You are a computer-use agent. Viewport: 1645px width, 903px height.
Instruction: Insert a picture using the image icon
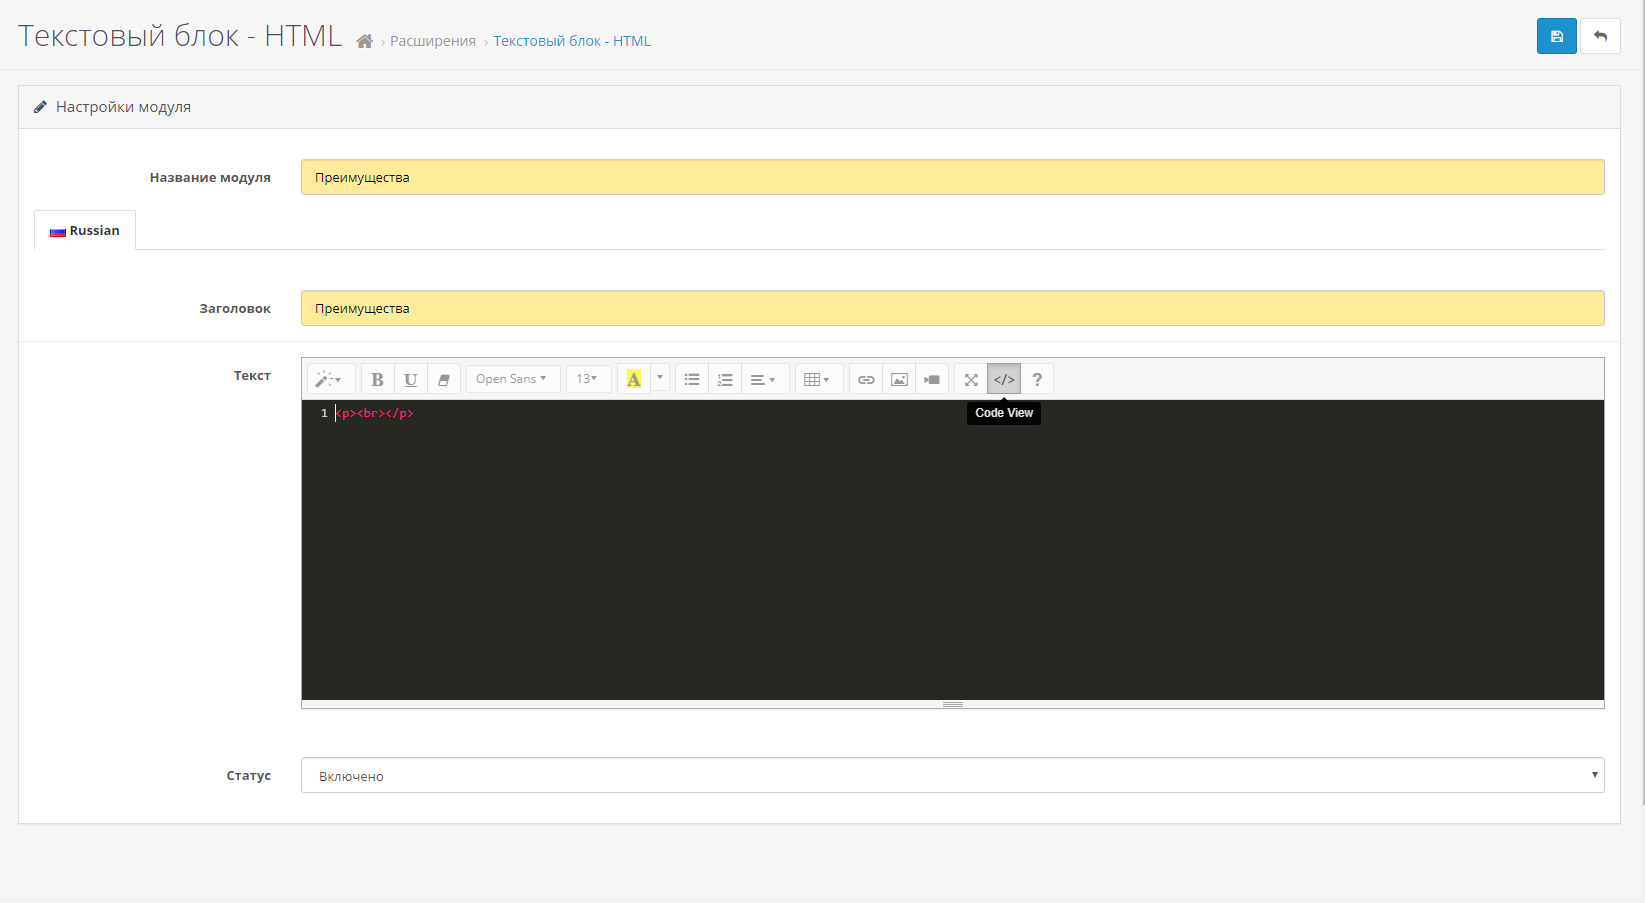point(899,379)
